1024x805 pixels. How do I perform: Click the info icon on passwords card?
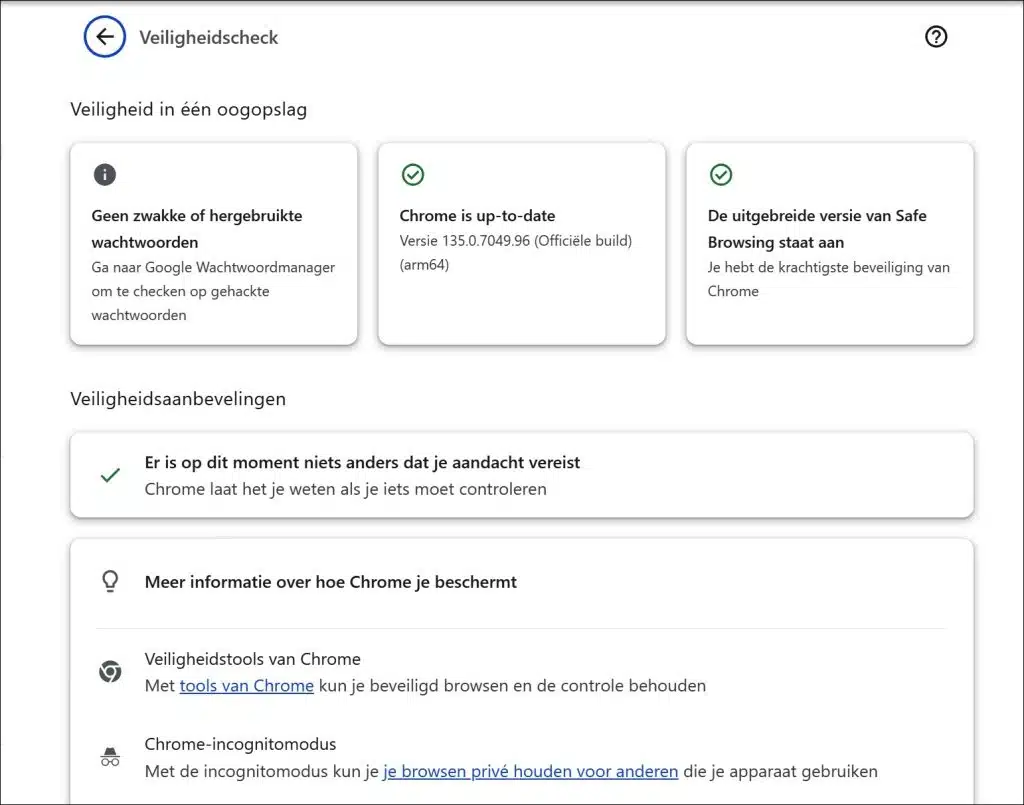tap(105, 175)
